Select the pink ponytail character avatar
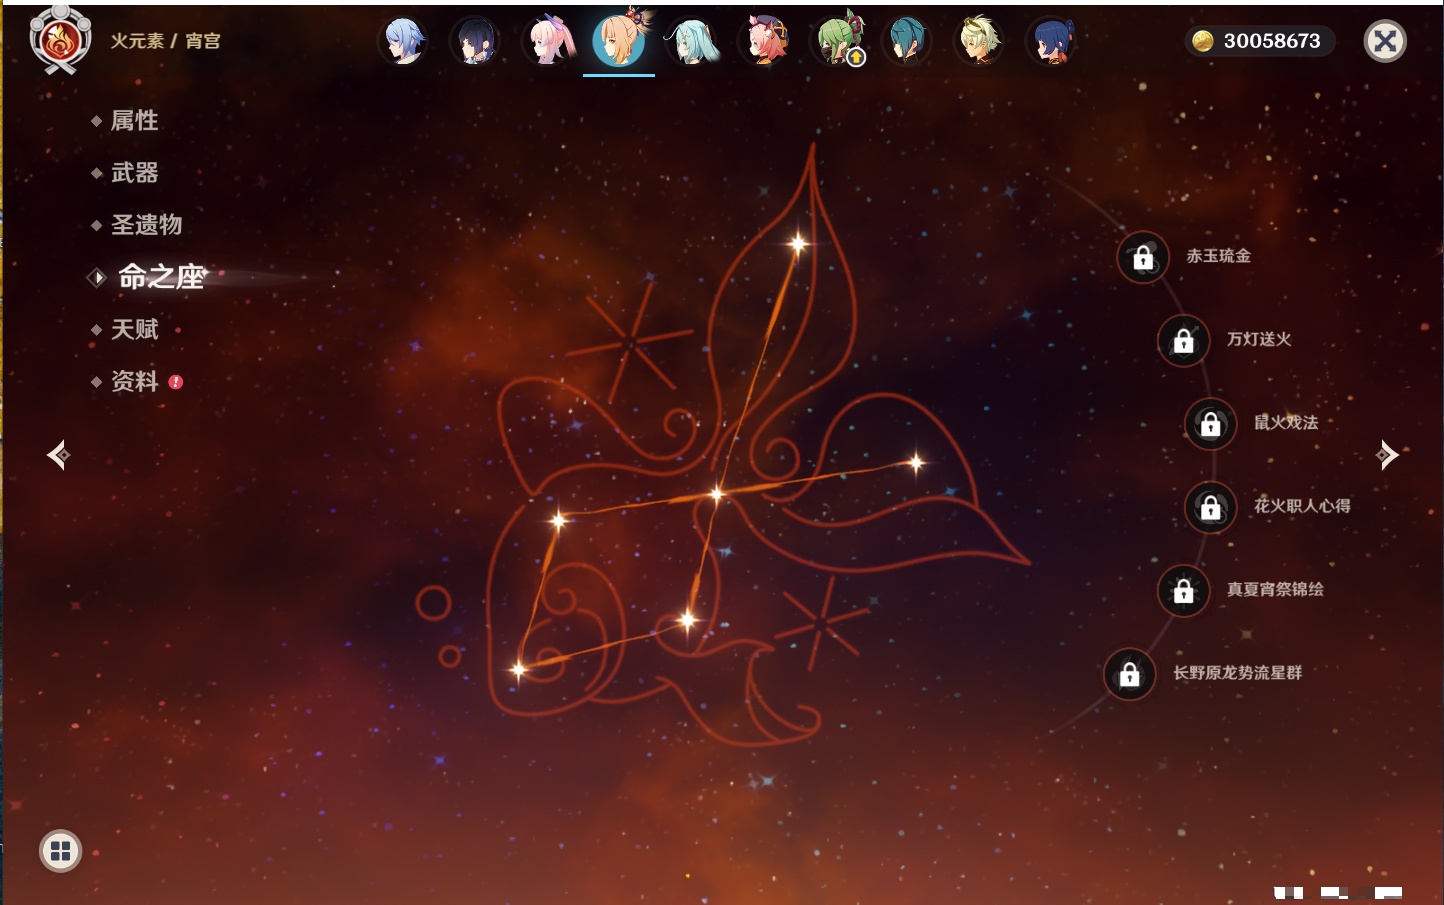1444x905 pixels. click(x=548, y=42)
